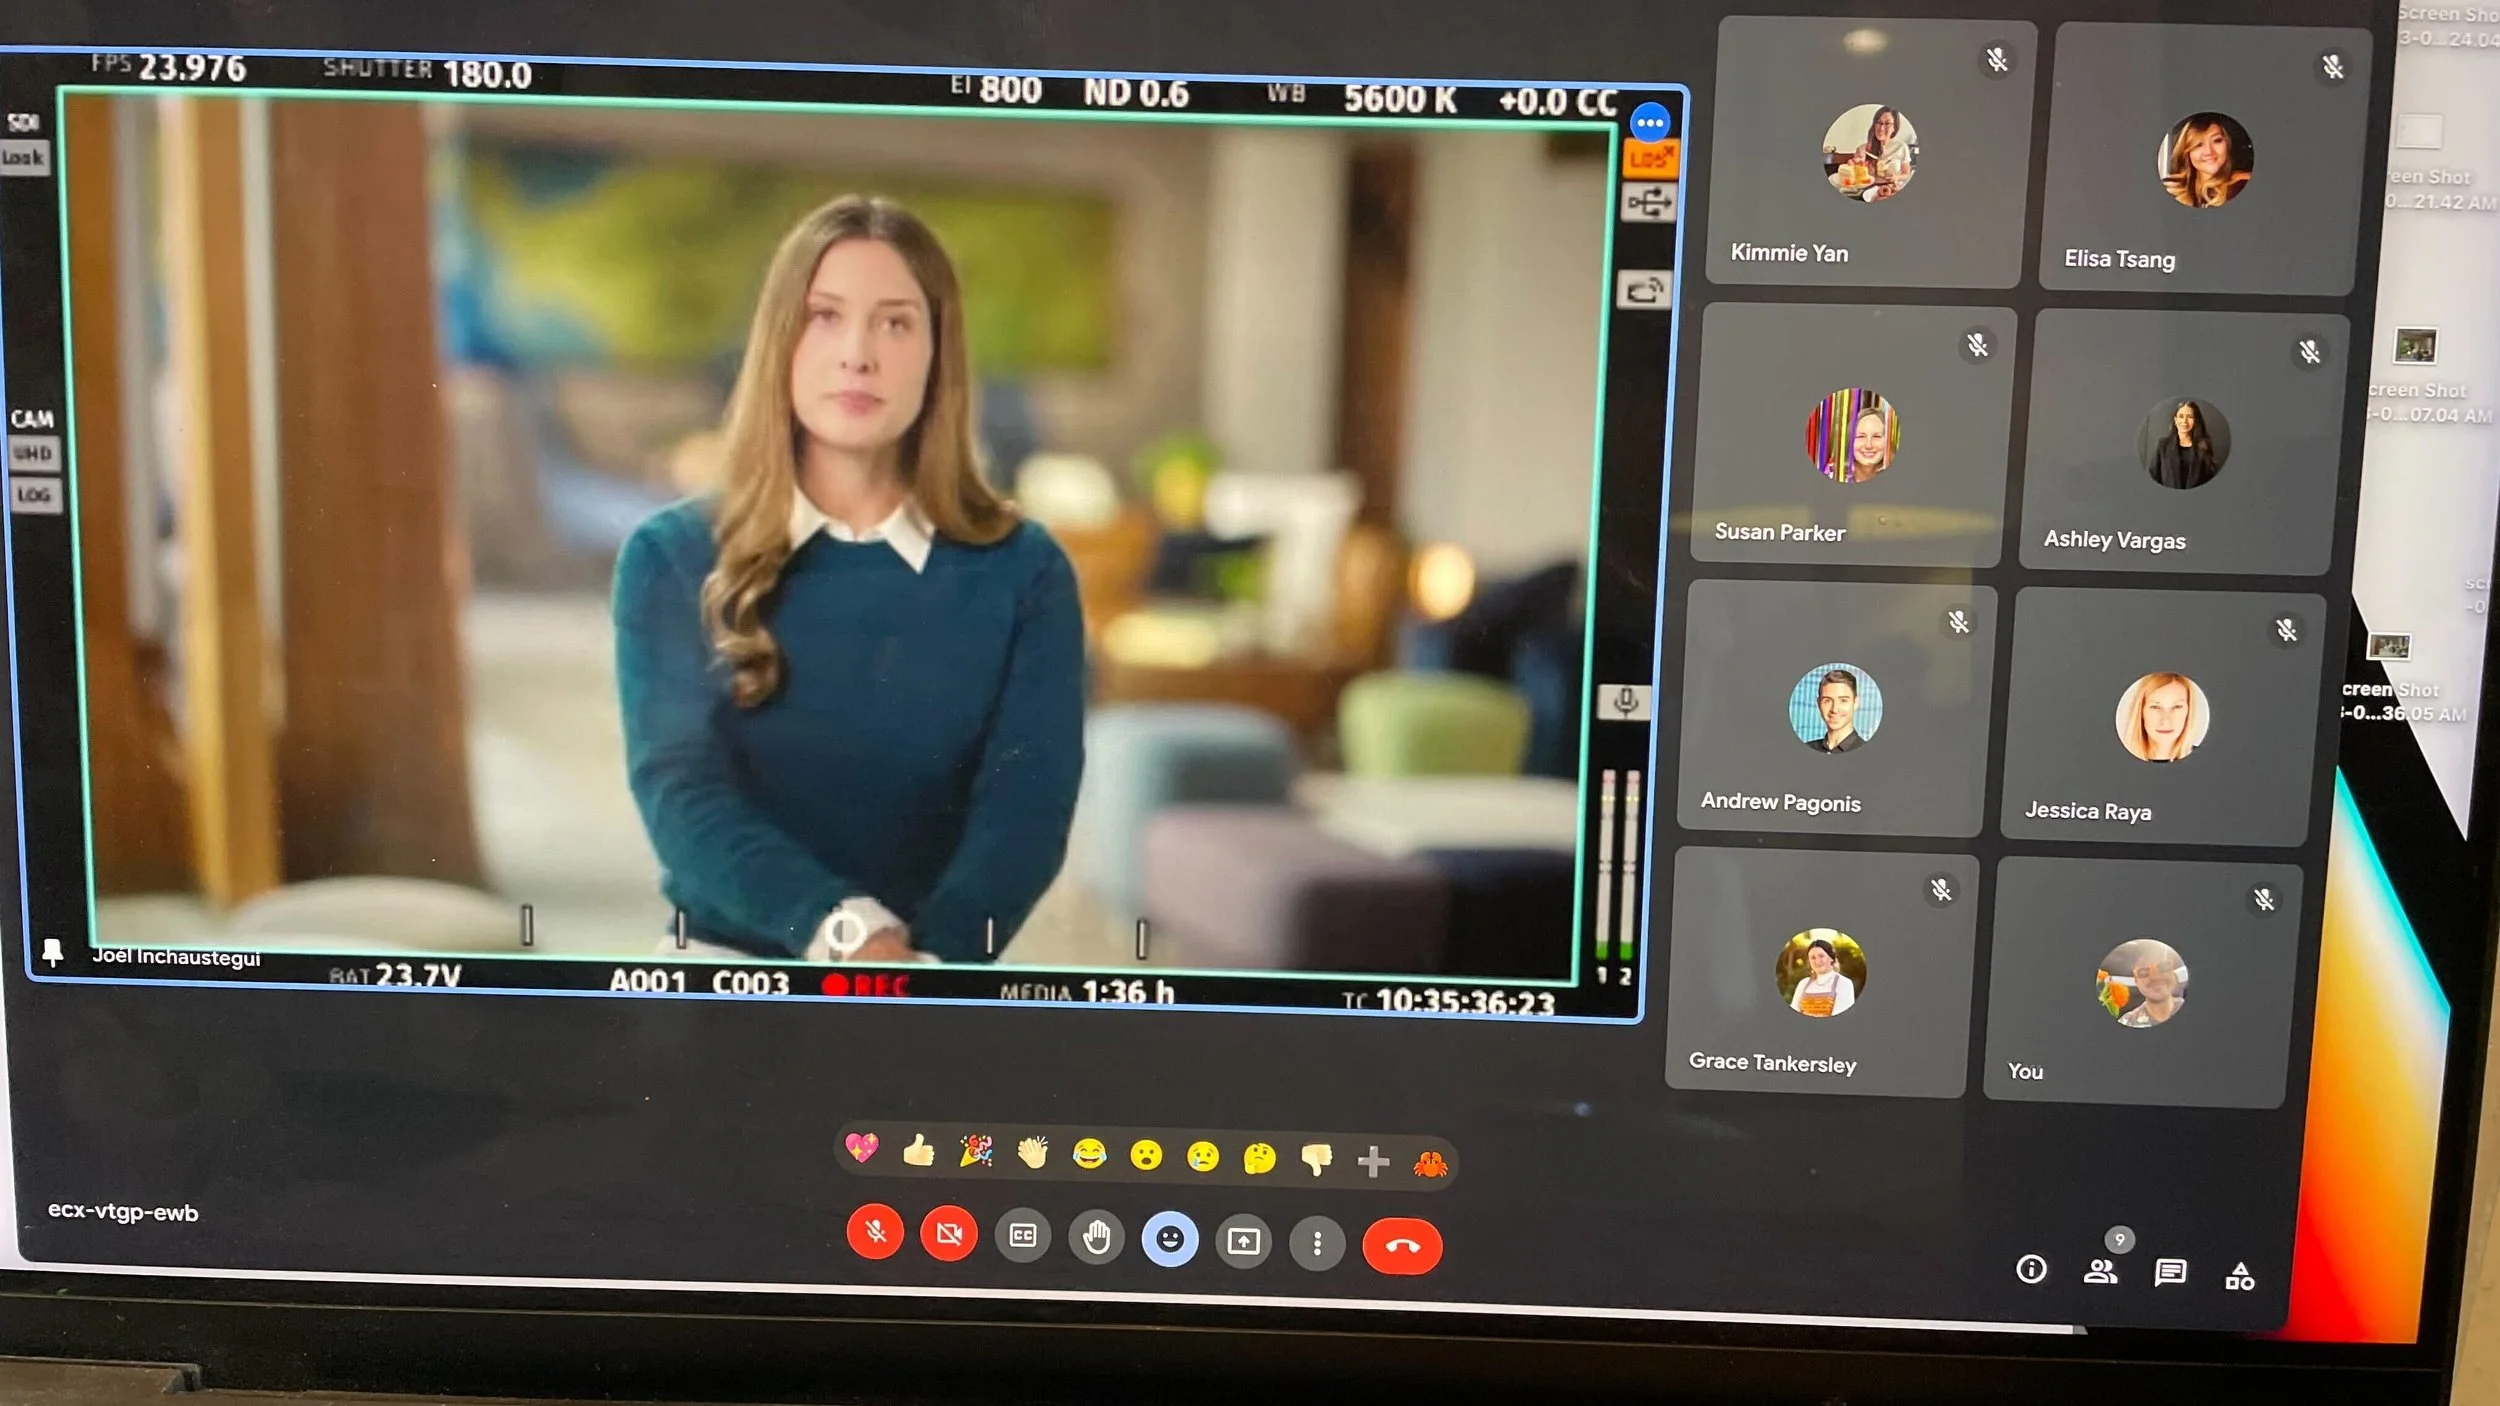The height and width of the screenshot is (1406, 2500).
Task: Show the people list
Action: [x=2099, y=1272]
